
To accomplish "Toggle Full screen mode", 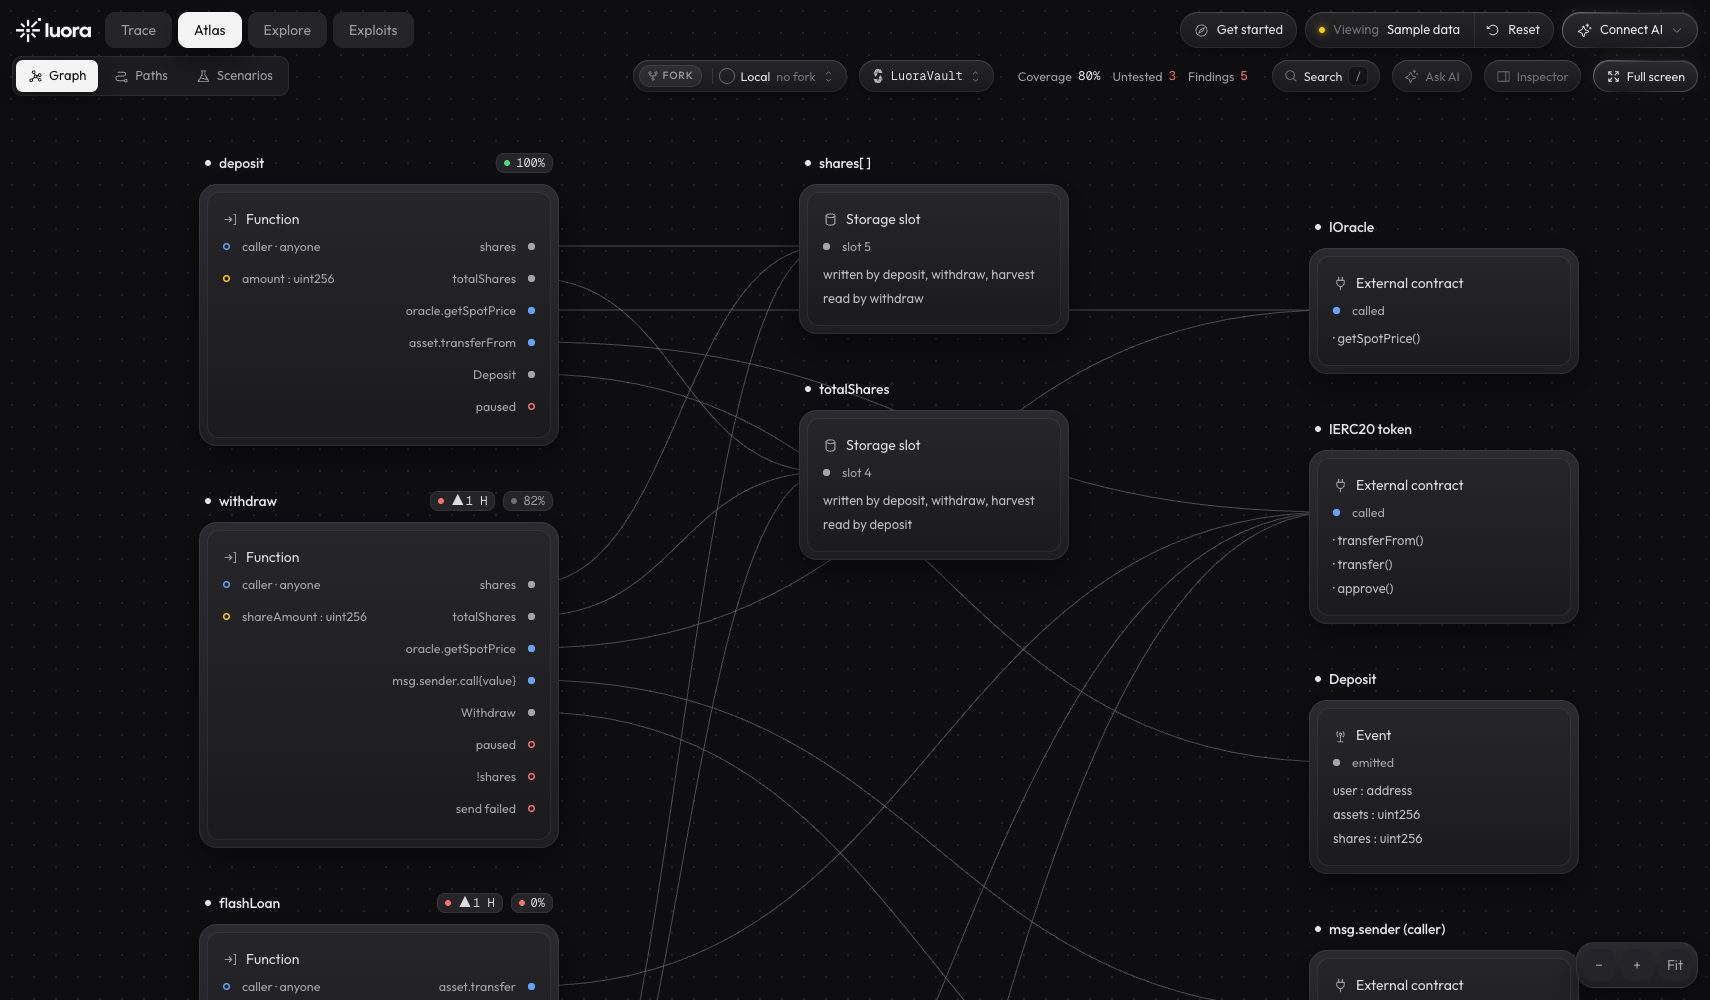I will click(1645, 76).
